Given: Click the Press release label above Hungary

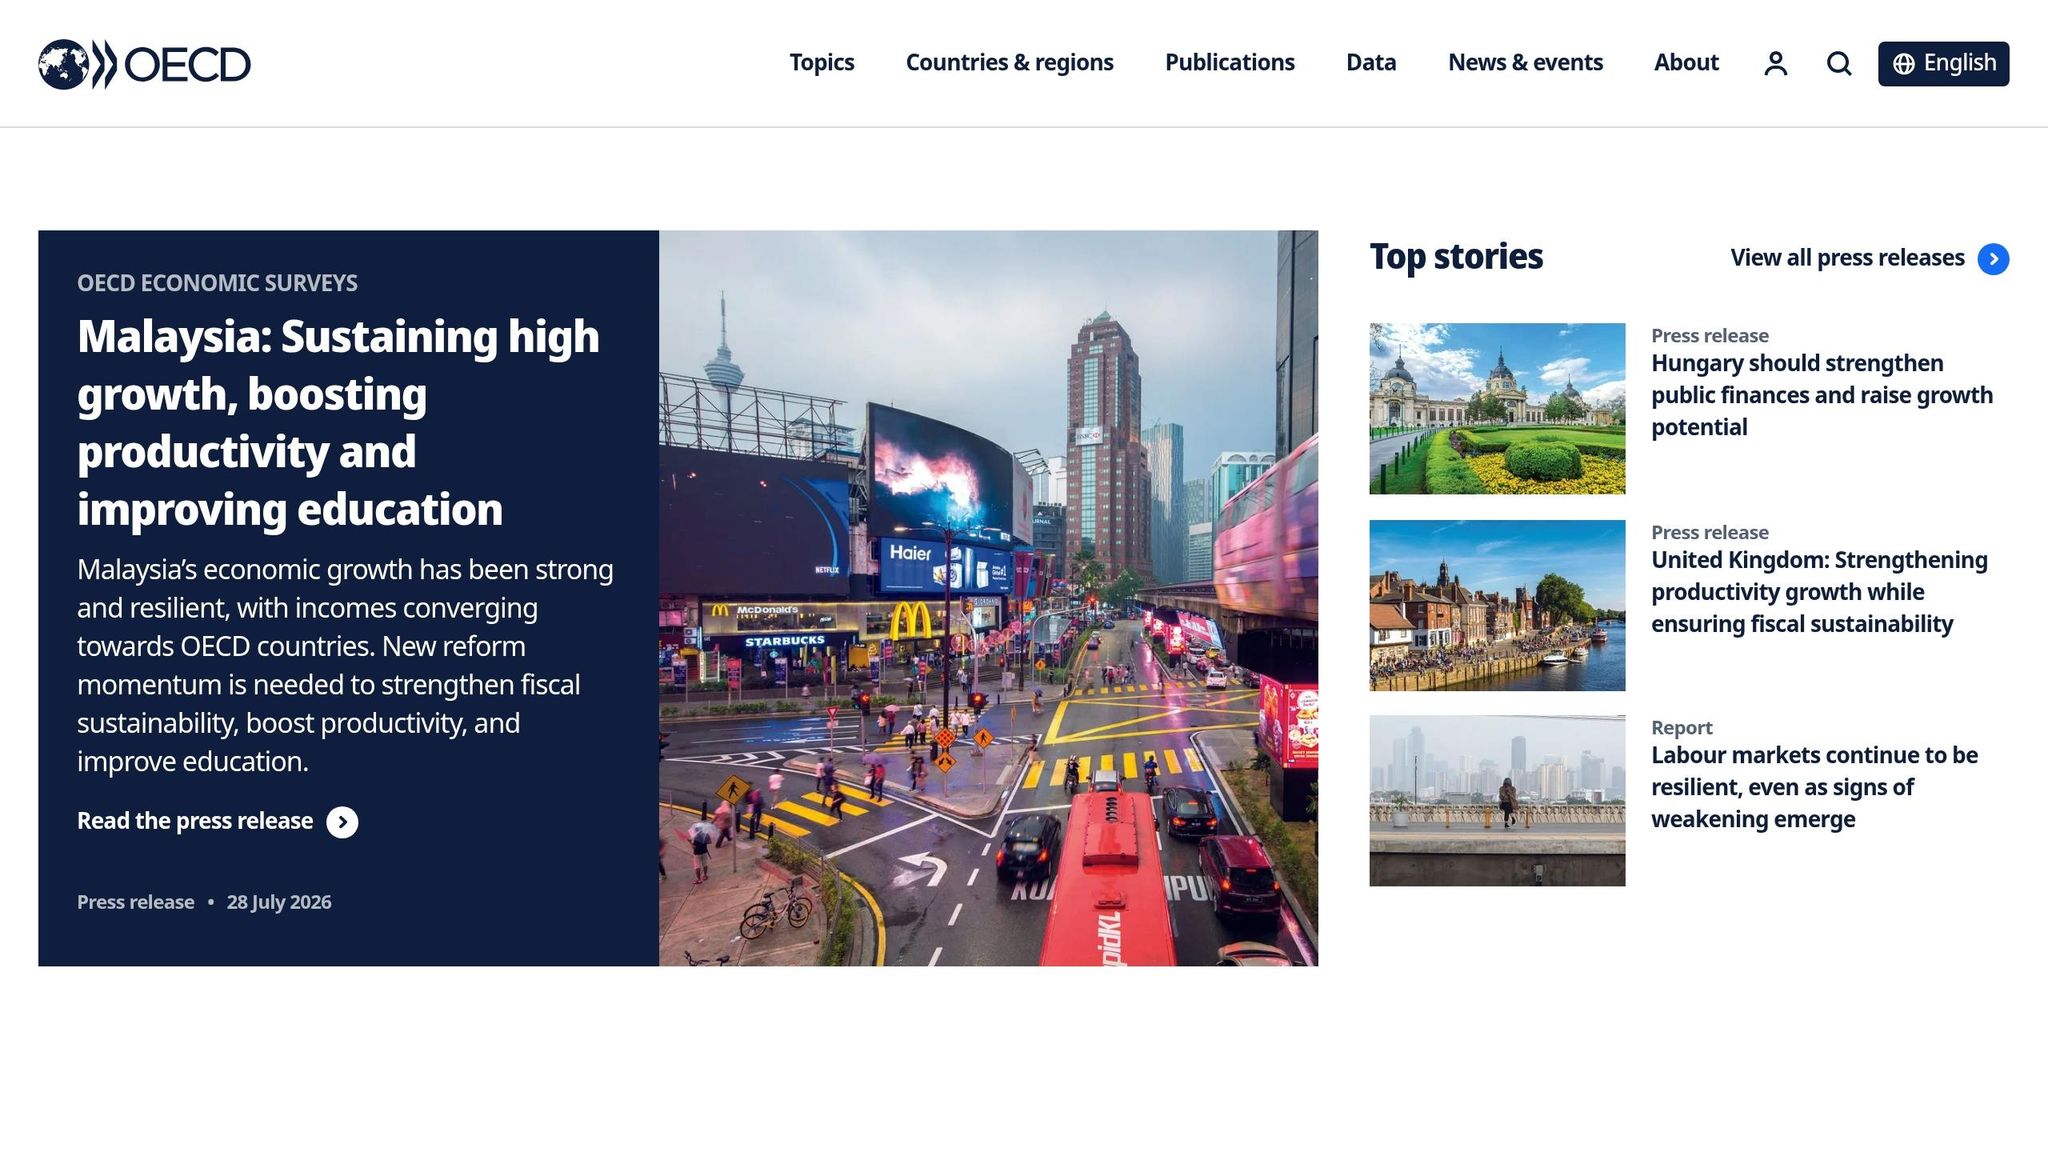Looking at the screenshot, I should point(1710,336).
